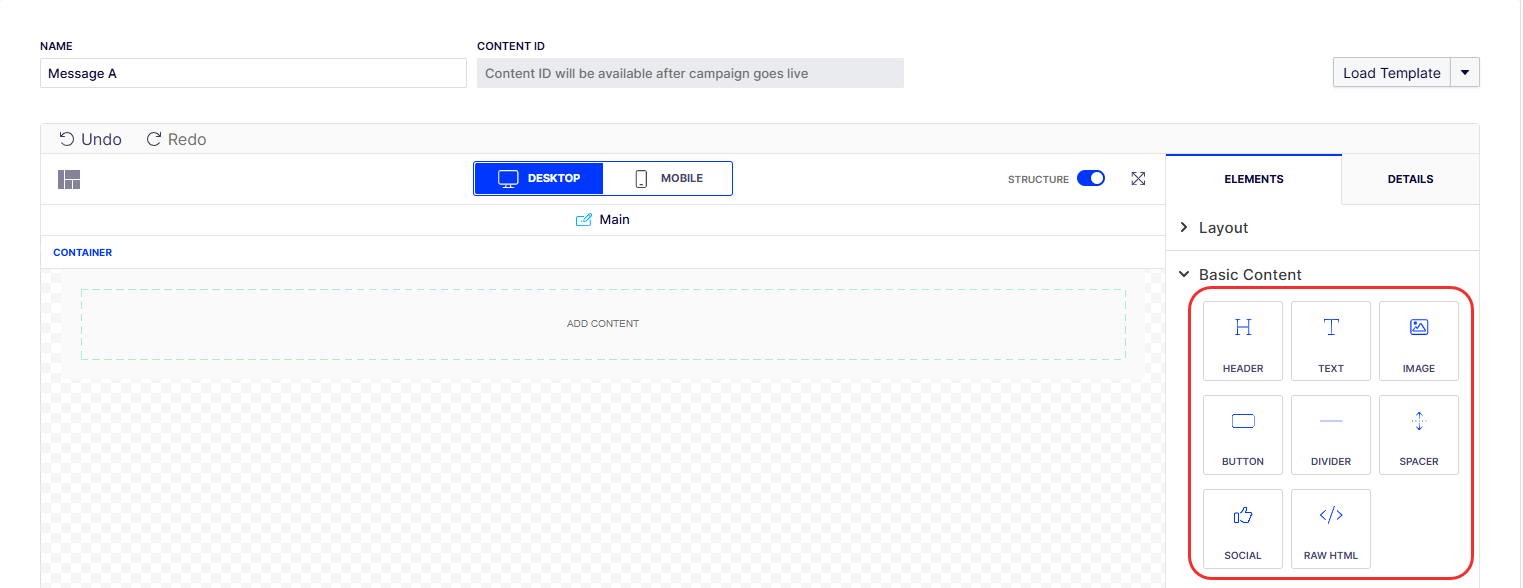The width and height of the screenshot is (1523, 588).
Task: Open the layout grid view icon
Action: [69, 180]
